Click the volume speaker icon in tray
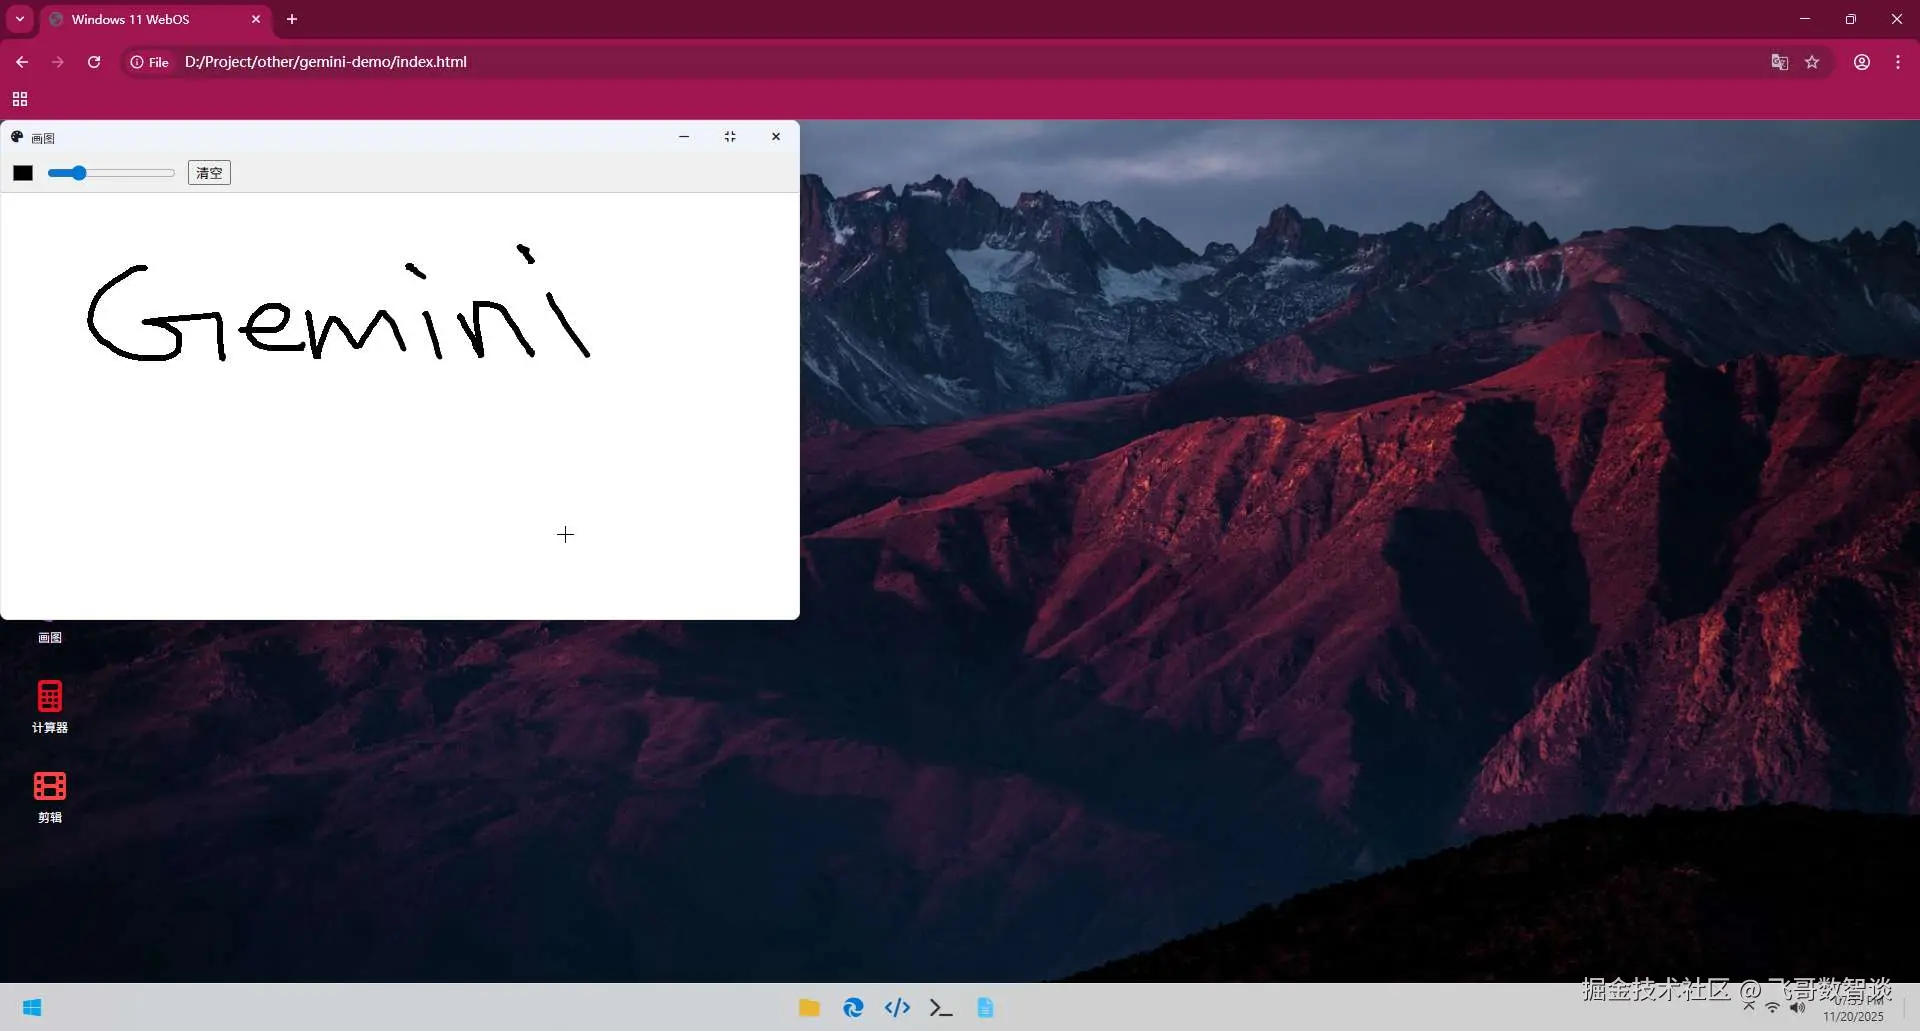The width and height of the screenshot is (1920, 1031). 1797,1007
